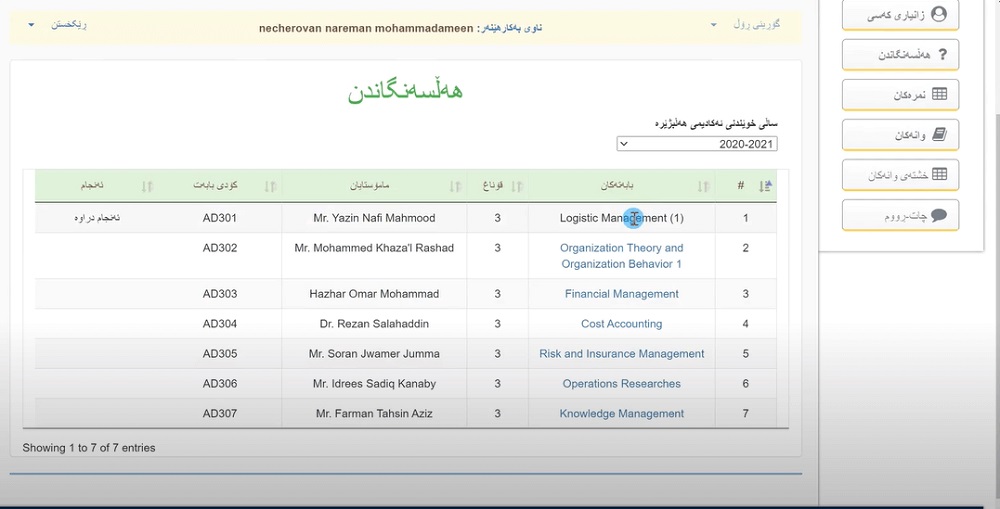Viewport: 1000px width, 509px height.
Task: Click the 'Showing 1 to 7 of 7 entries' text
Action: (89, 448)
